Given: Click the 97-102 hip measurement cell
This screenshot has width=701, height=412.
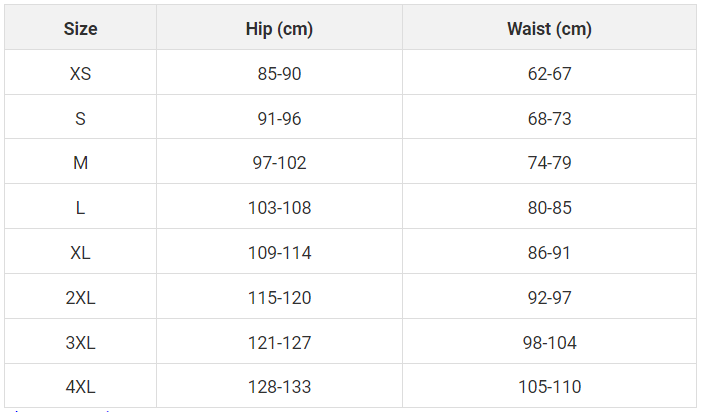Looking at the screenshot, I should (x=279, y=161).
